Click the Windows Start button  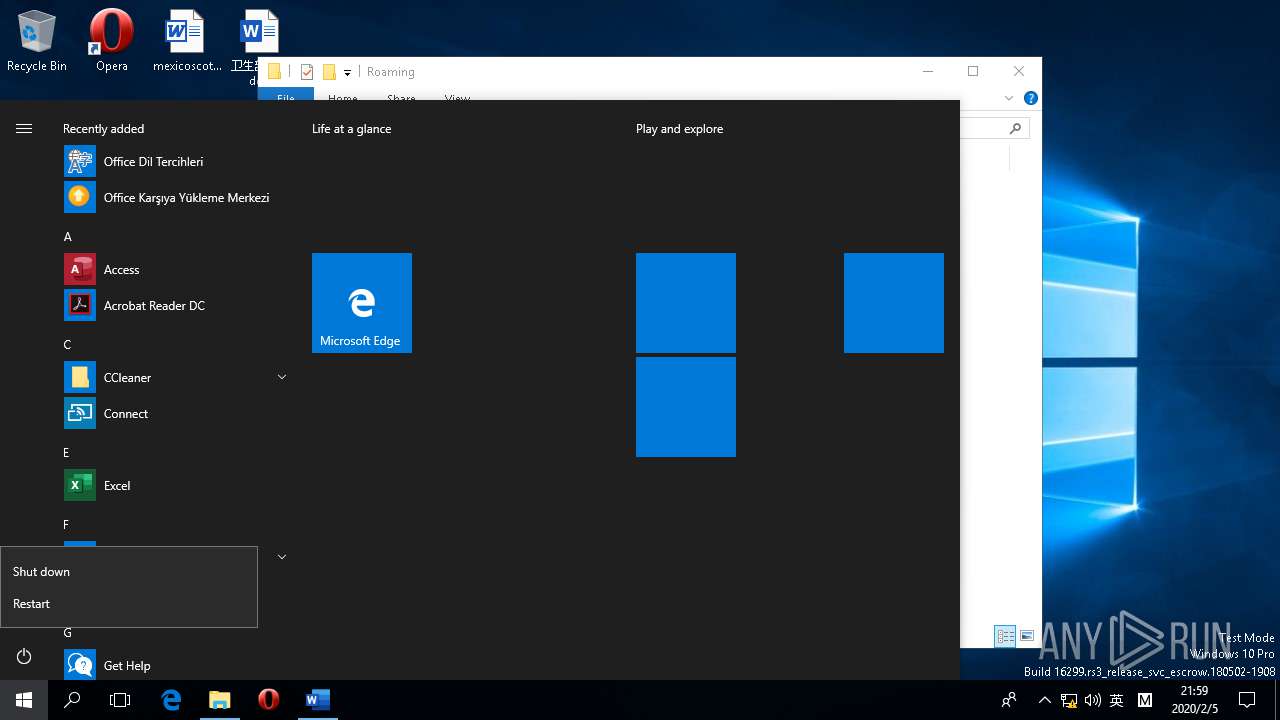tap(24, 700)
